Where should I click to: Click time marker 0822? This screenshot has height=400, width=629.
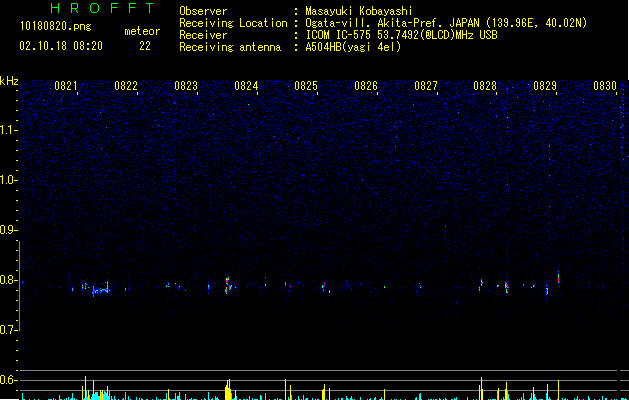click(x=126, y=86)
